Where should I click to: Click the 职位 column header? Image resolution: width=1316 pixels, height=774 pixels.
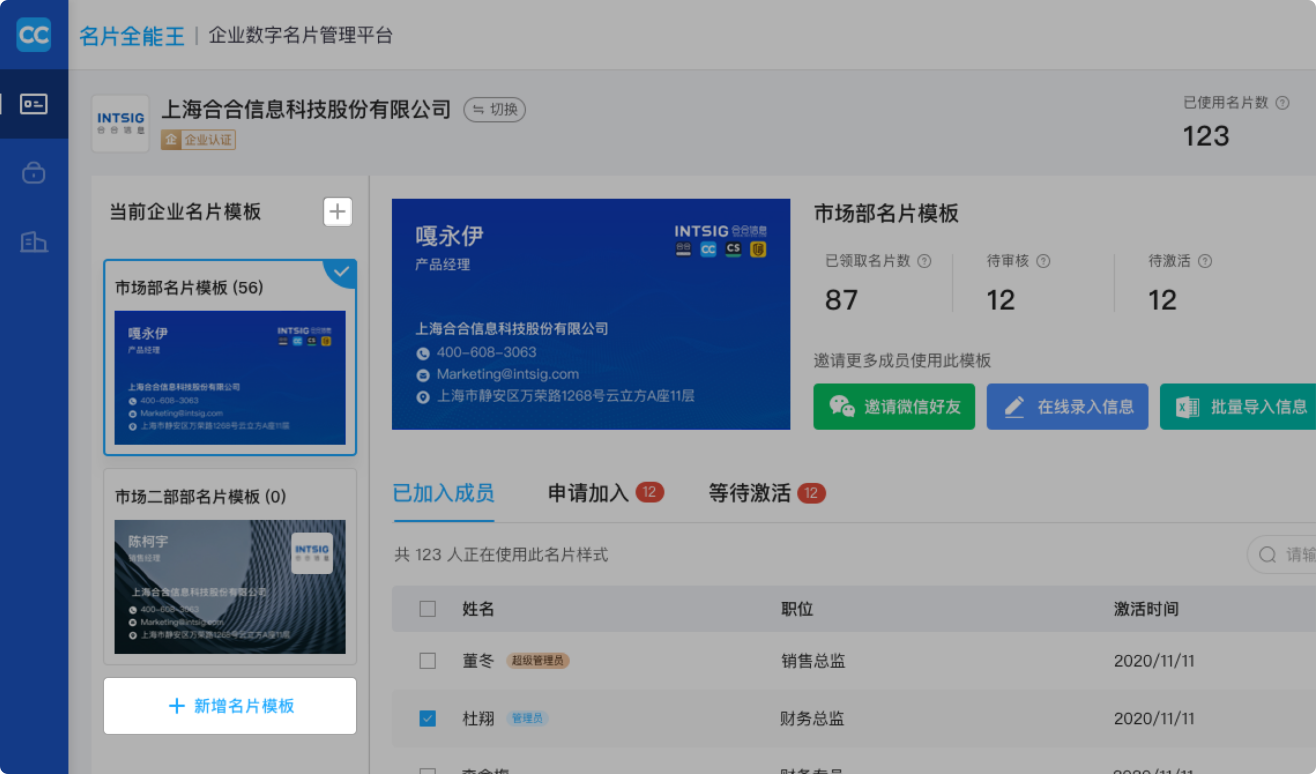[x=797, y=608]
